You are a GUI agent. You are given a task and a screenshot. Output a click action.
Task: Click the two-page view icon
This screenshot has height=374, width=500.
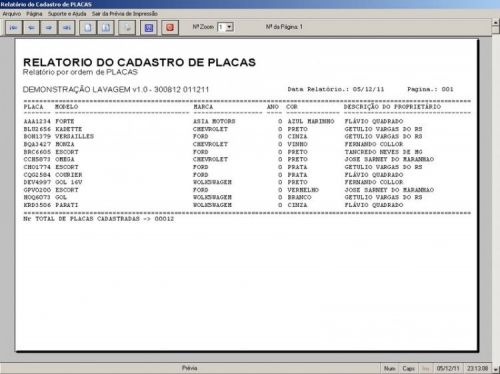click(x=106, y=27)
